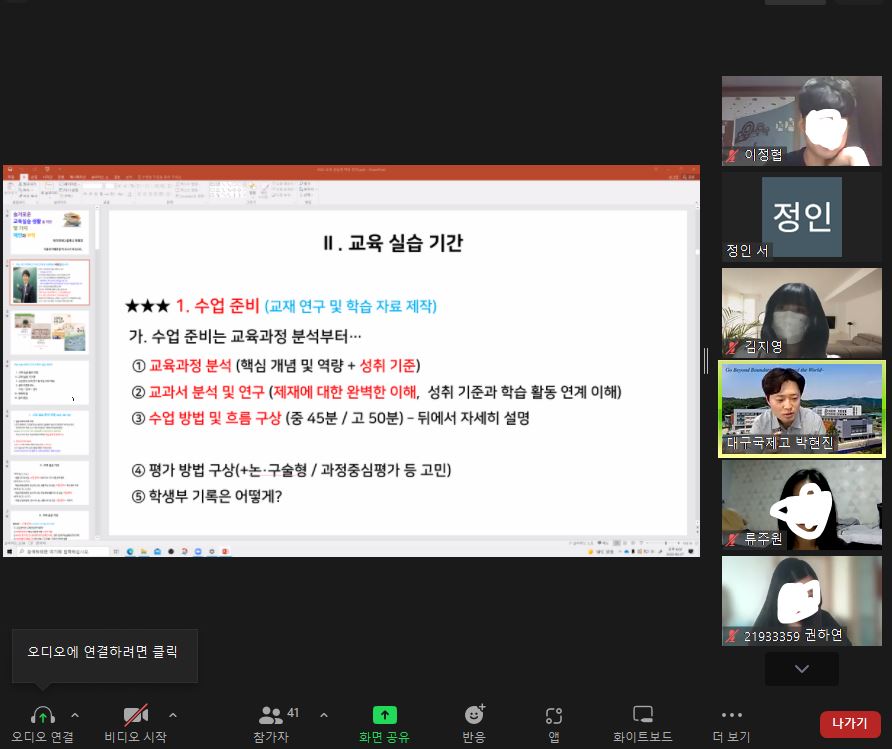Image resolution: width=892 pixels, height=749 pixels.
Task: Open the reactions smiley icon
Action: click(x=474, y=715)
